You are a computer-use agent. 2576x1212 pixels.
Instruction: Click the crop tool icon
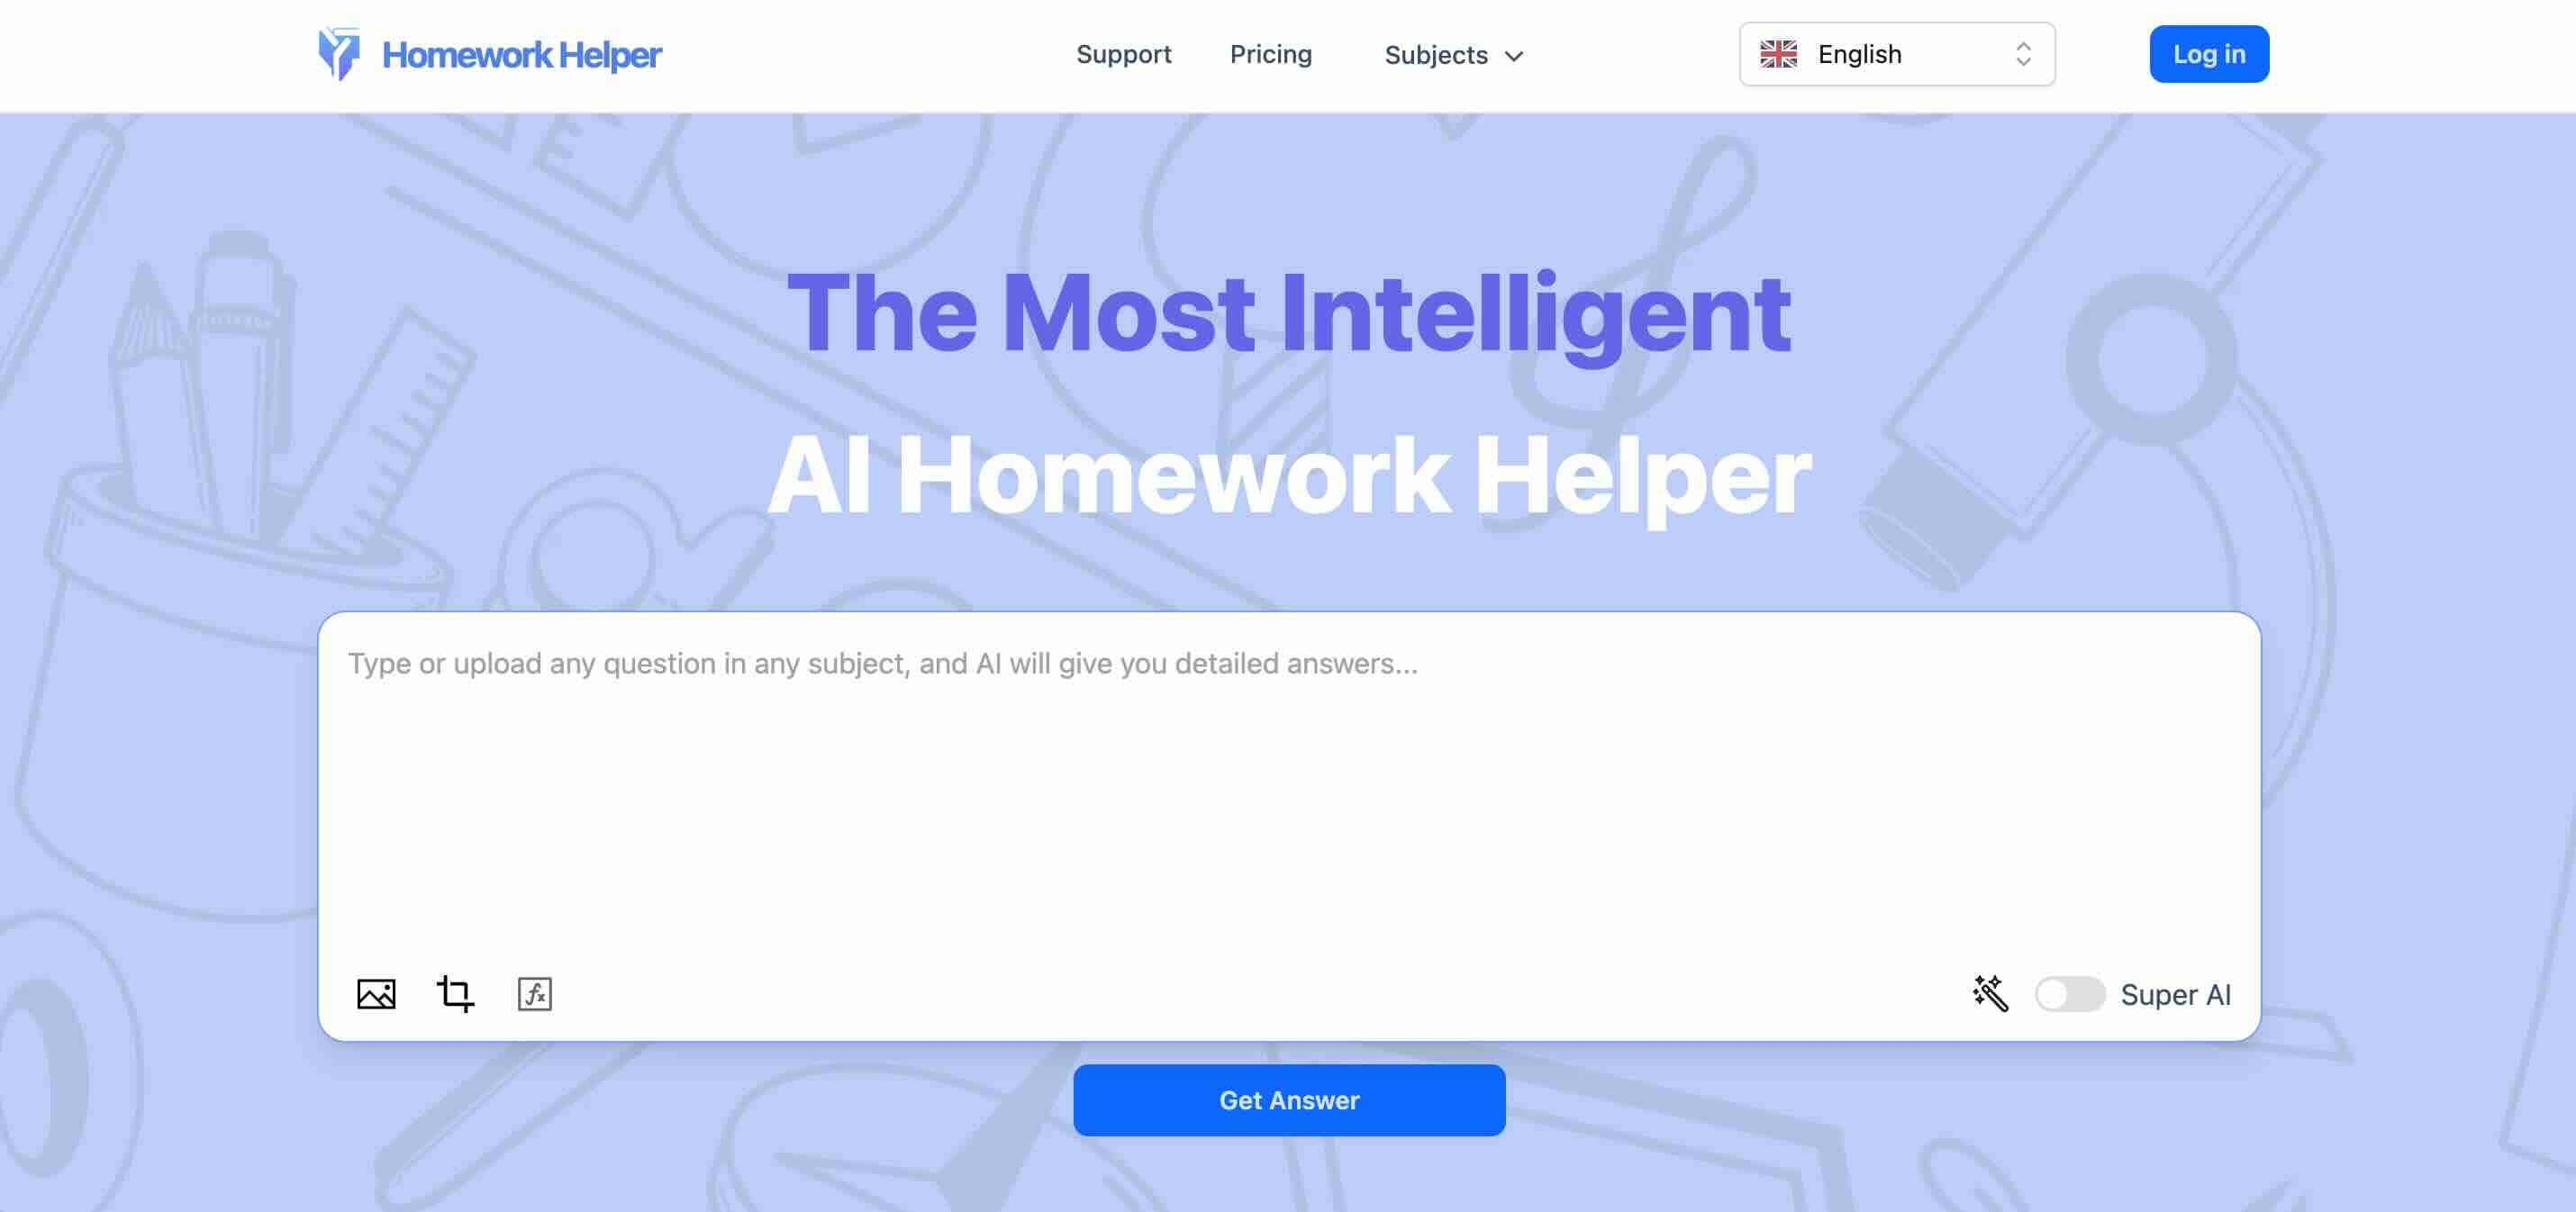(455, 993)
